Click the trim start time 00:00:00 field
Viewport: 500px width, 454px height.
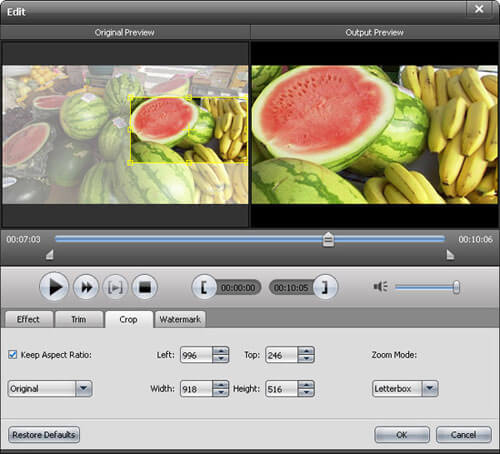tap(238, 288)
